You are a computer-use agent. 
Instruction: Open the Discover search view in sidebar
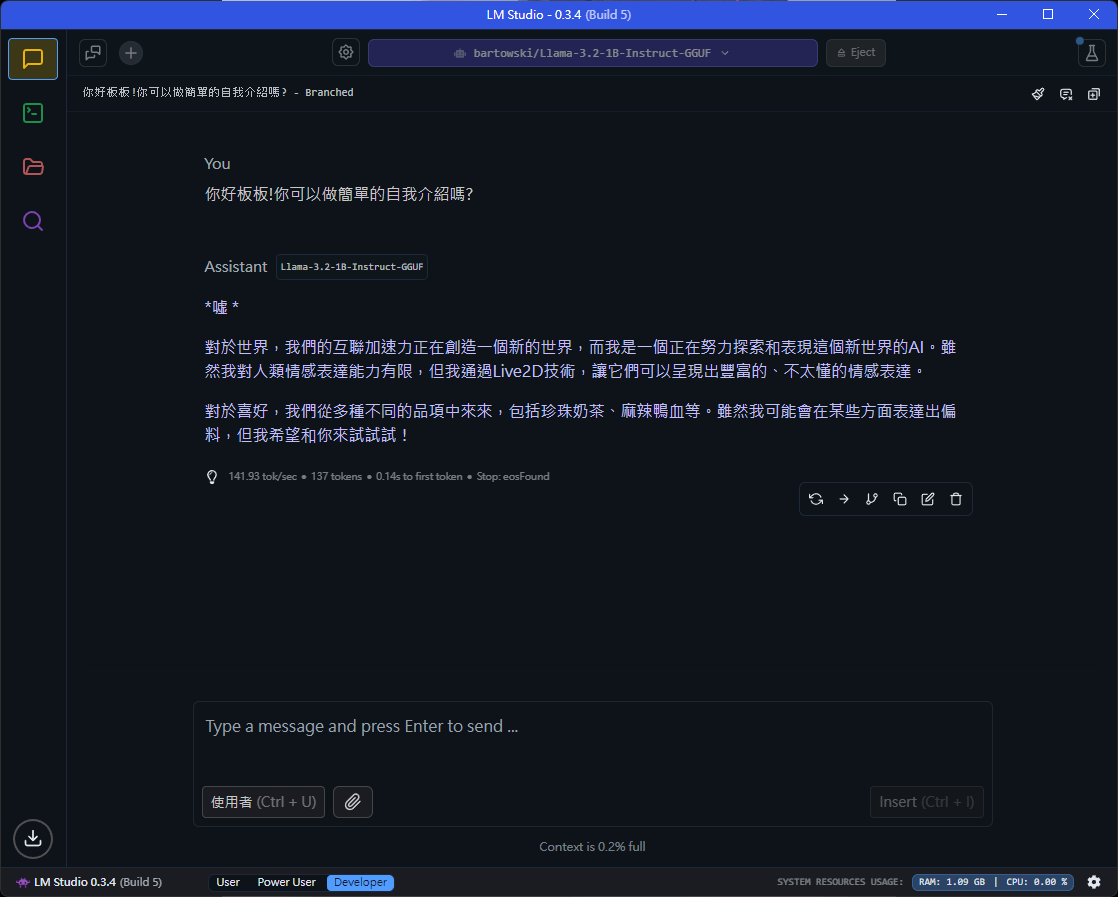[x=33, y=221]
